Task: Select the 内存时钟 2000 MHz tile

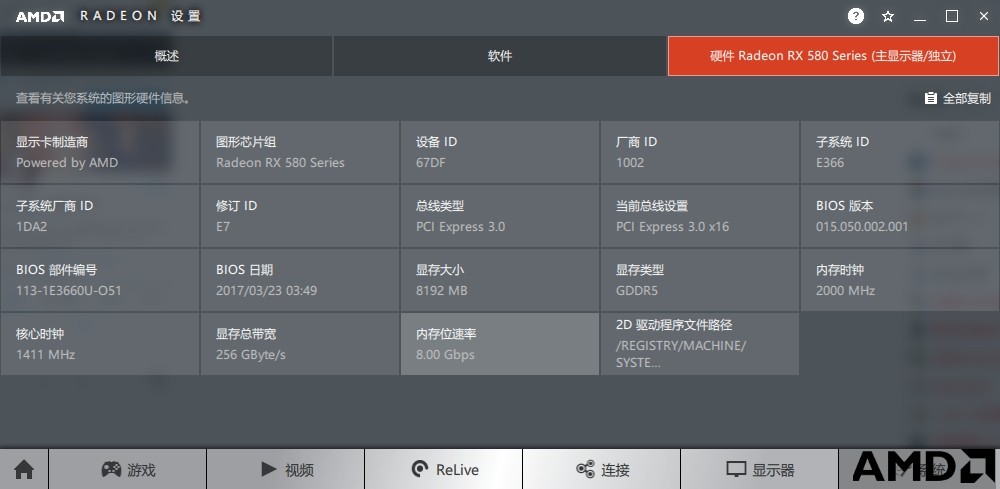Action: coord(900,280)
